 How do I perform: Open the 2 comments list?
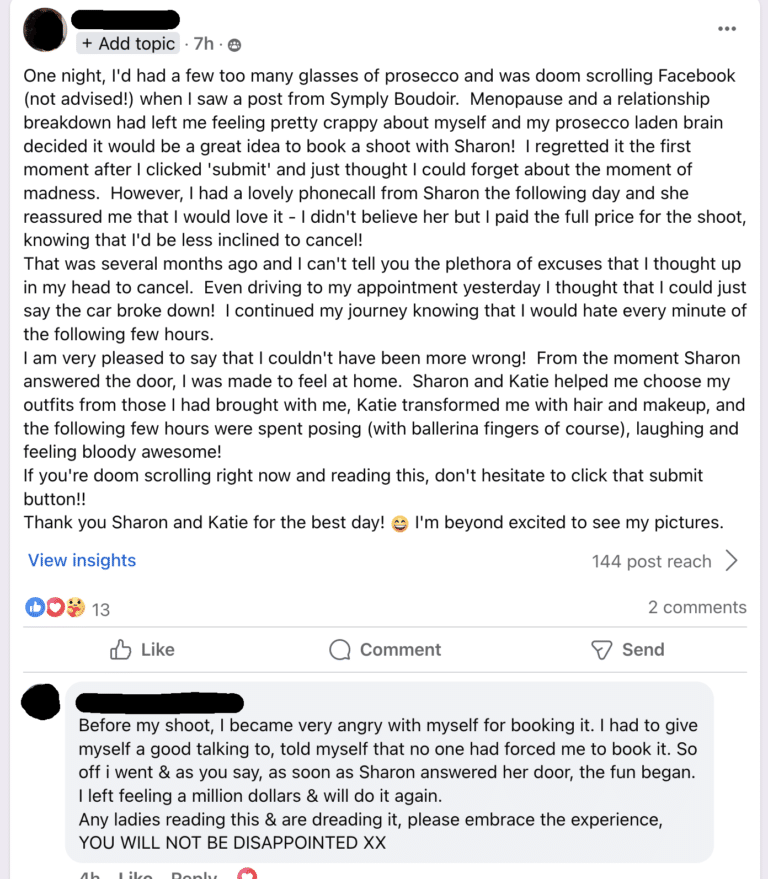pos(696,607)
